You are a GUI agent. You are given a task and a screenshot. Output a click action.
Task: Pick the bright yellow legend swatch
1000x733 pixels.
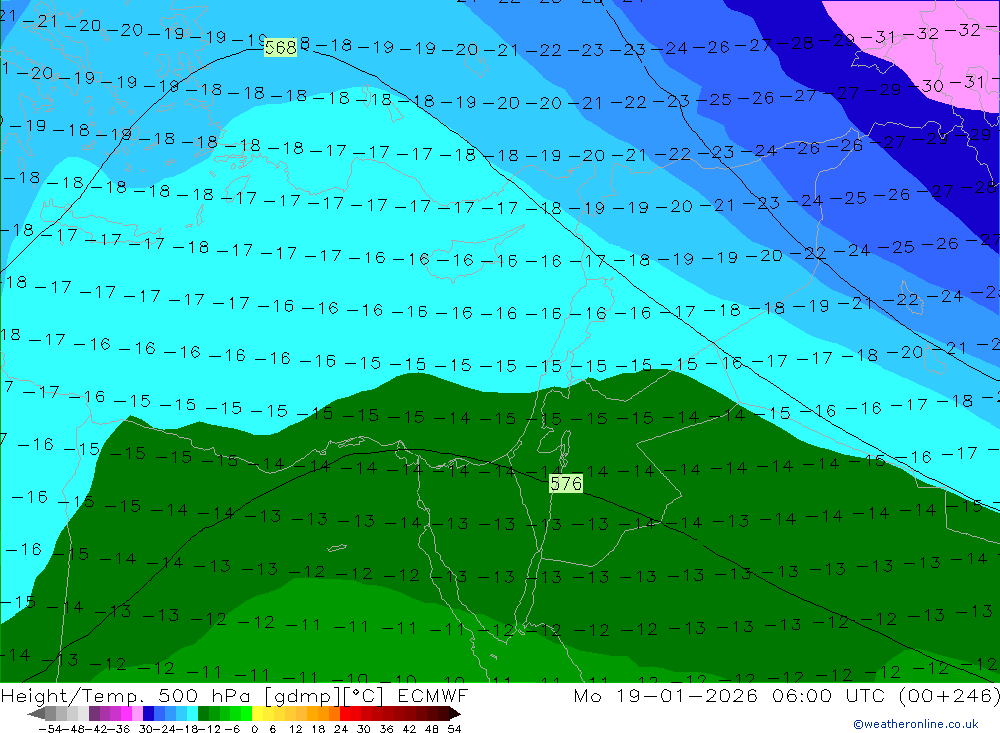click(258, 713)
